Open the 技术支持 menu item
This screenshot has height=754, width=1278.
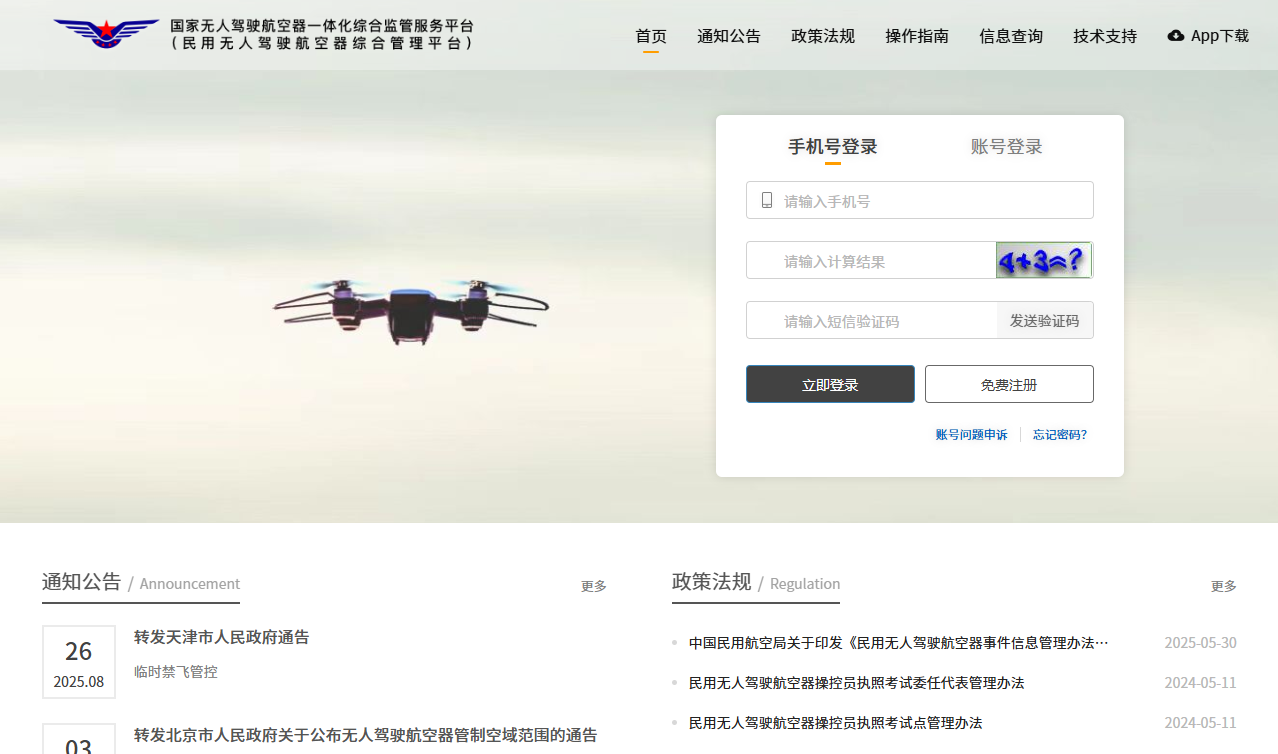pos(1104,36)
